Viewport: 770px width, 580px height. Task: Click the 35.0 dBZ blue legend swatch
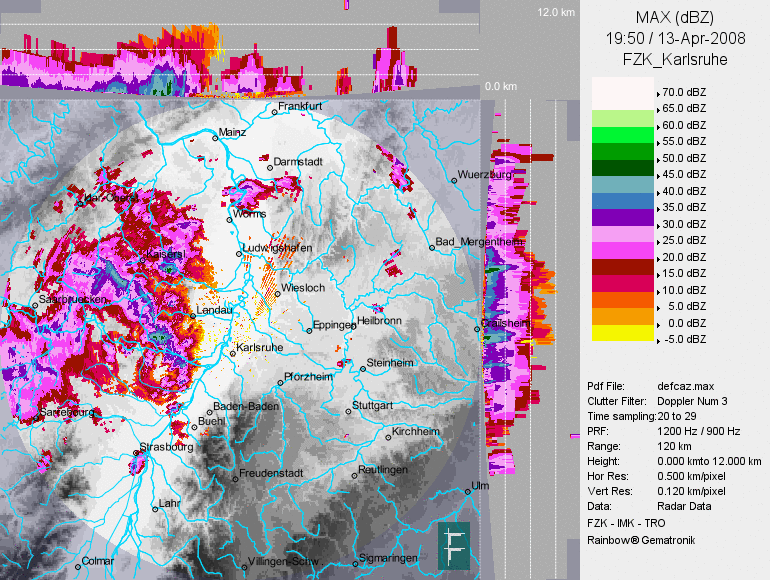[622, 200]
